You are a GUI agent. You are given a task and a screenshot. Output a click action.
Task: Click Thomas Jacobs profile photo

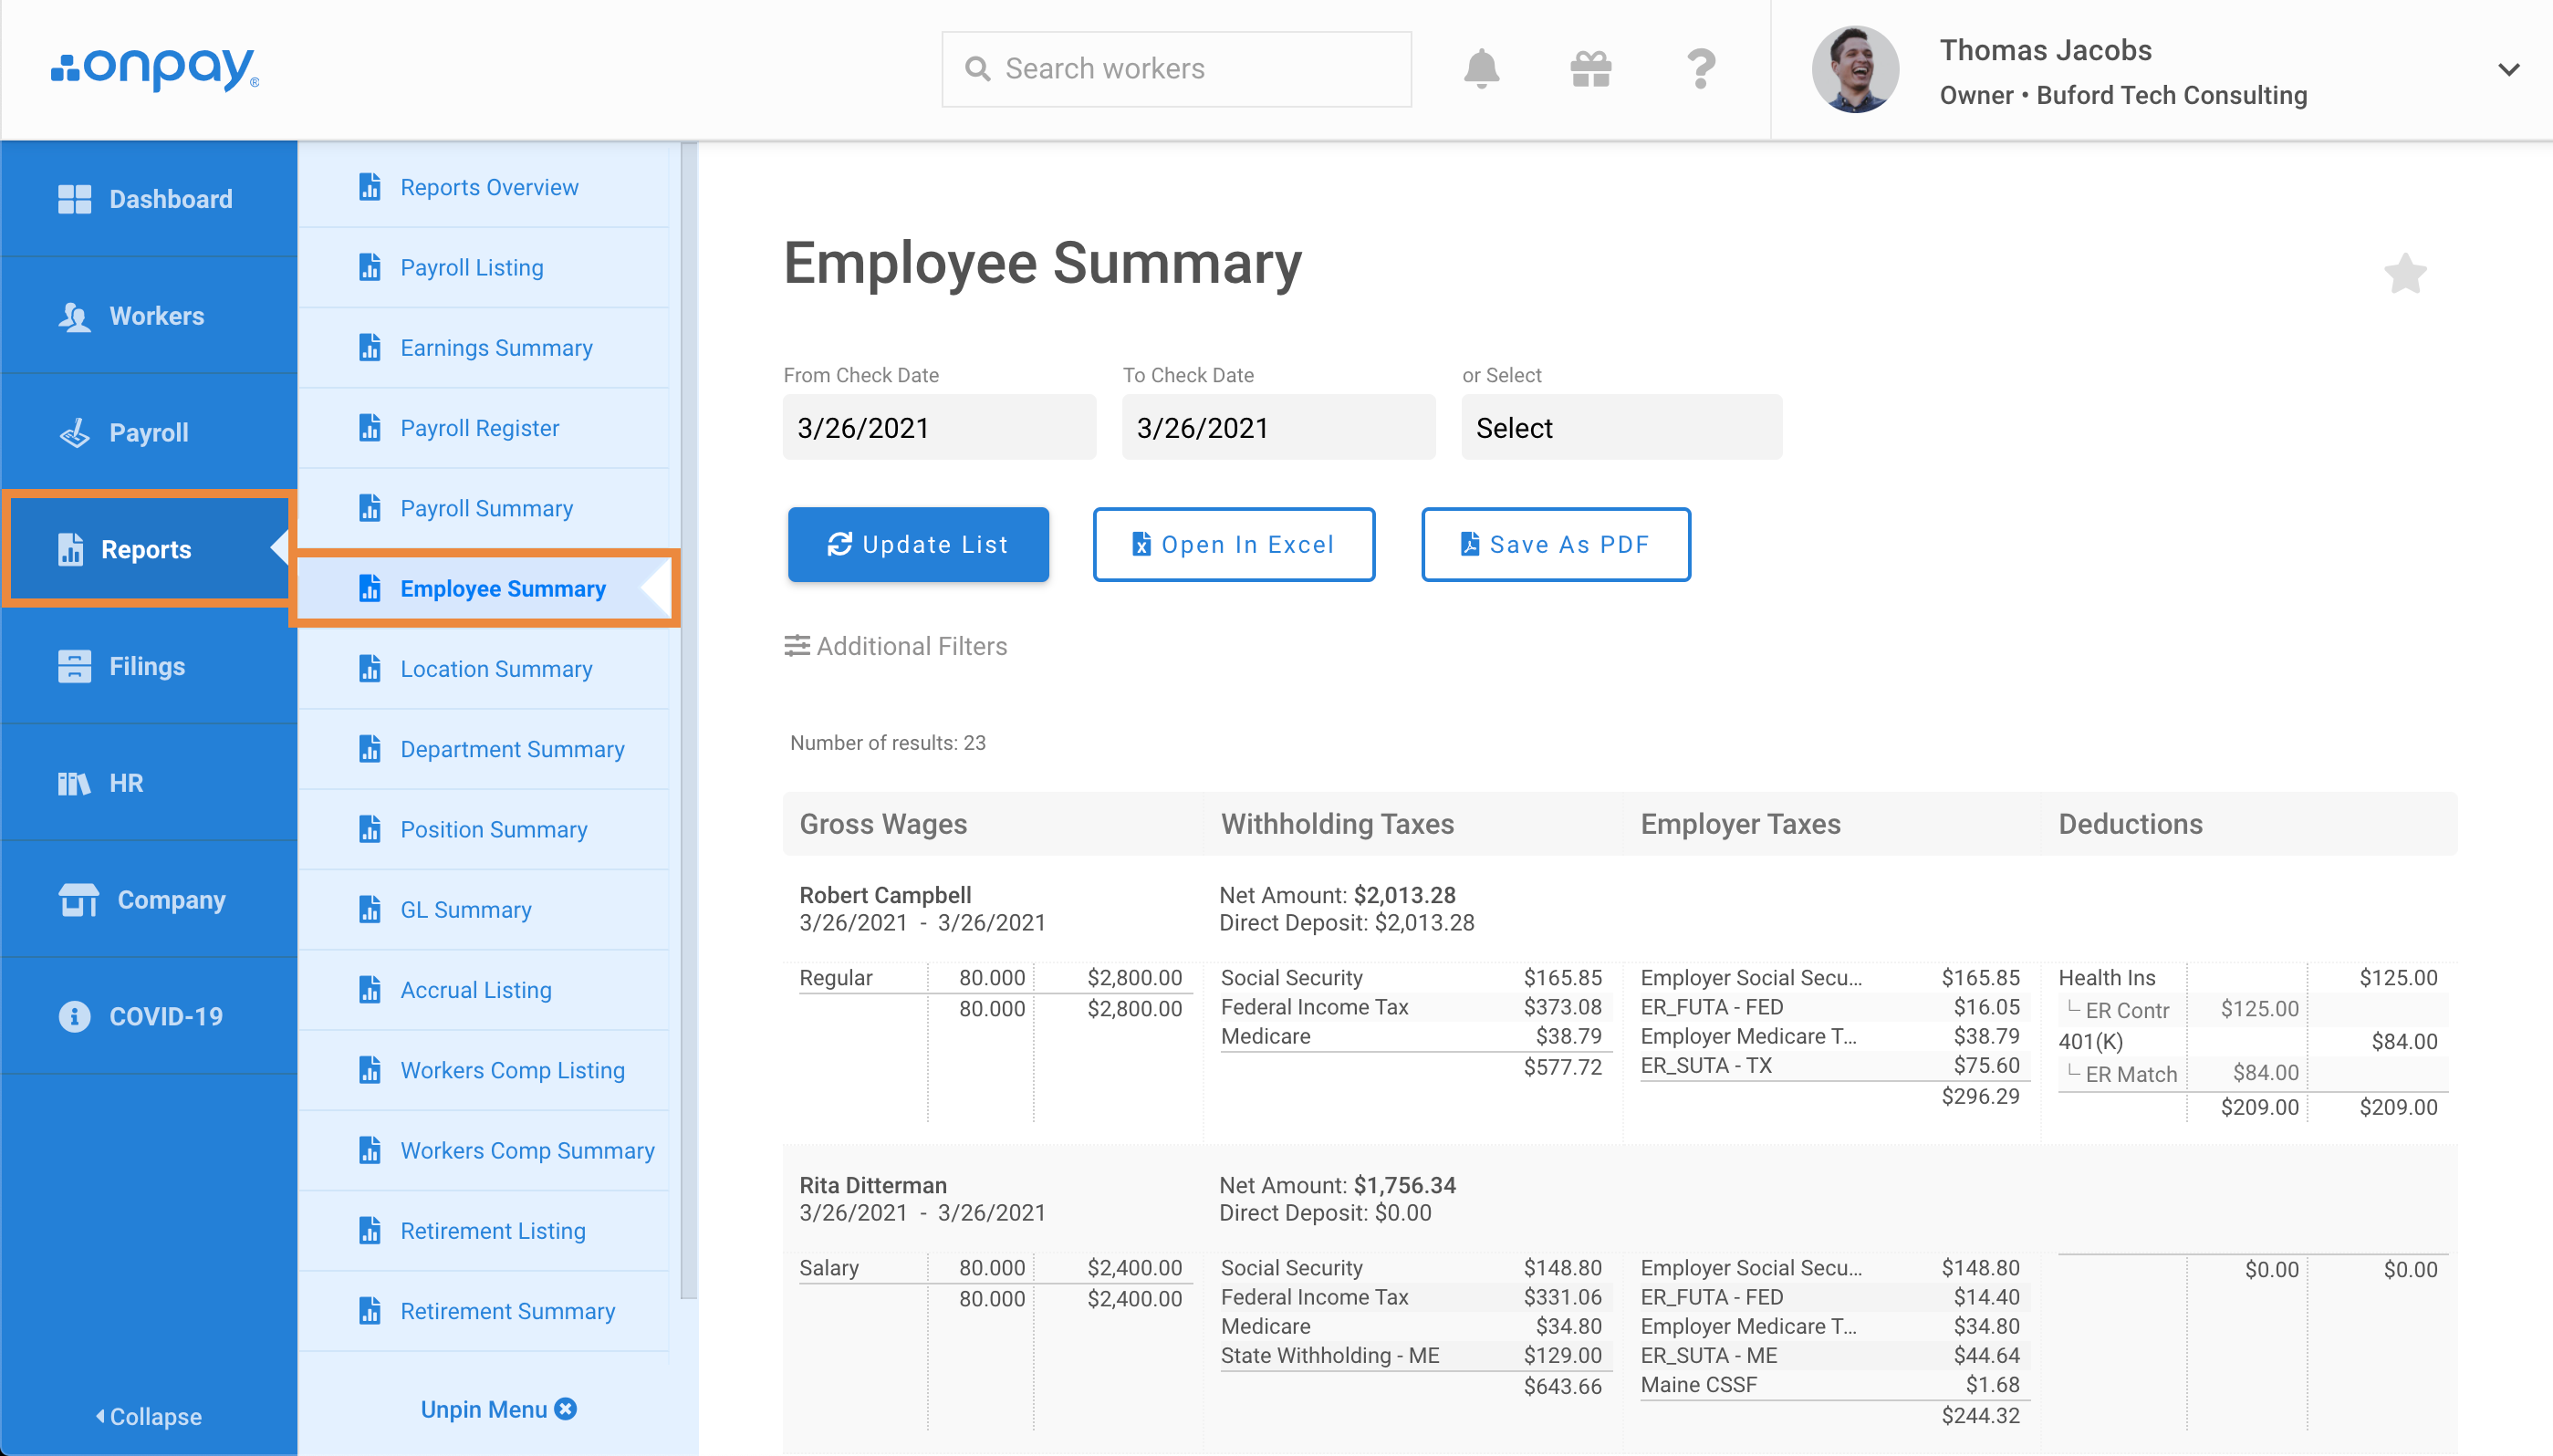pos(1855,69)
